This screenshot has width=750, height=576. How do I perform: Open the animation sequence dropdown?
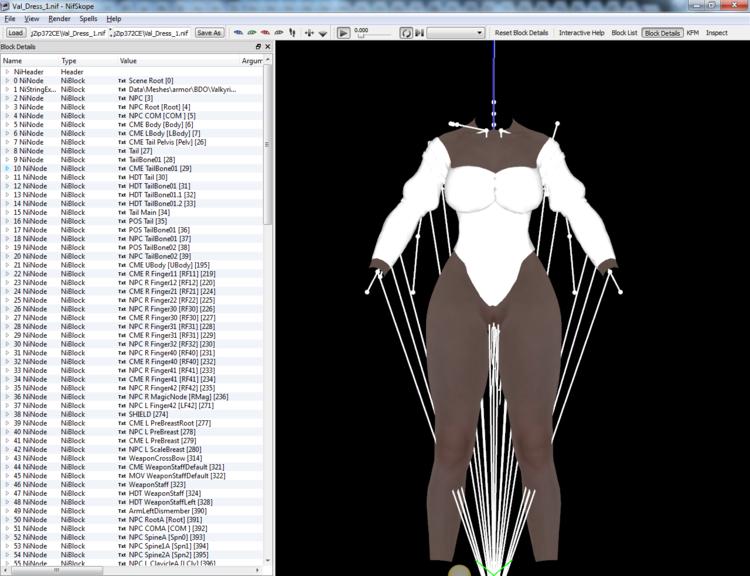(x=456, y=33)
